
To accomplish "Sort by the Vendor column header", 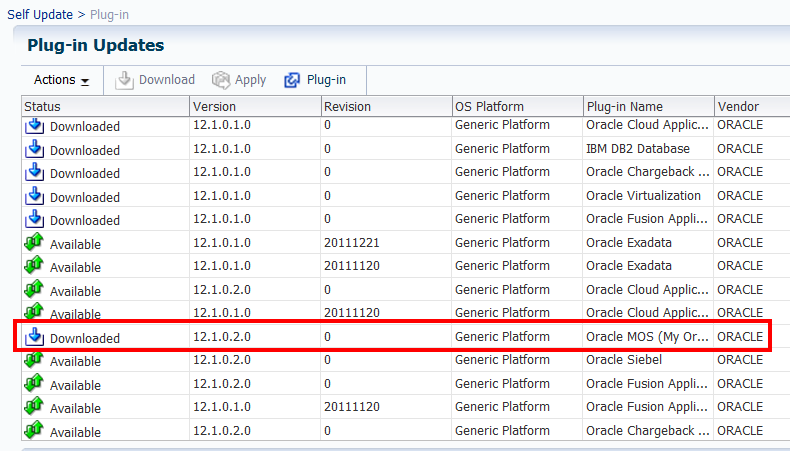I will point(752,106).
